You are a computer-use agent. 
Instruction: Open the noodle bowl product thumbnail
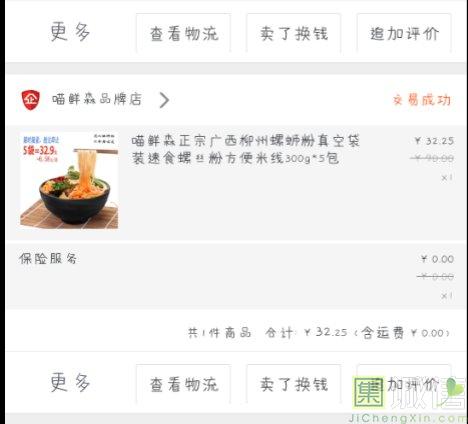[x=69, y=181]
